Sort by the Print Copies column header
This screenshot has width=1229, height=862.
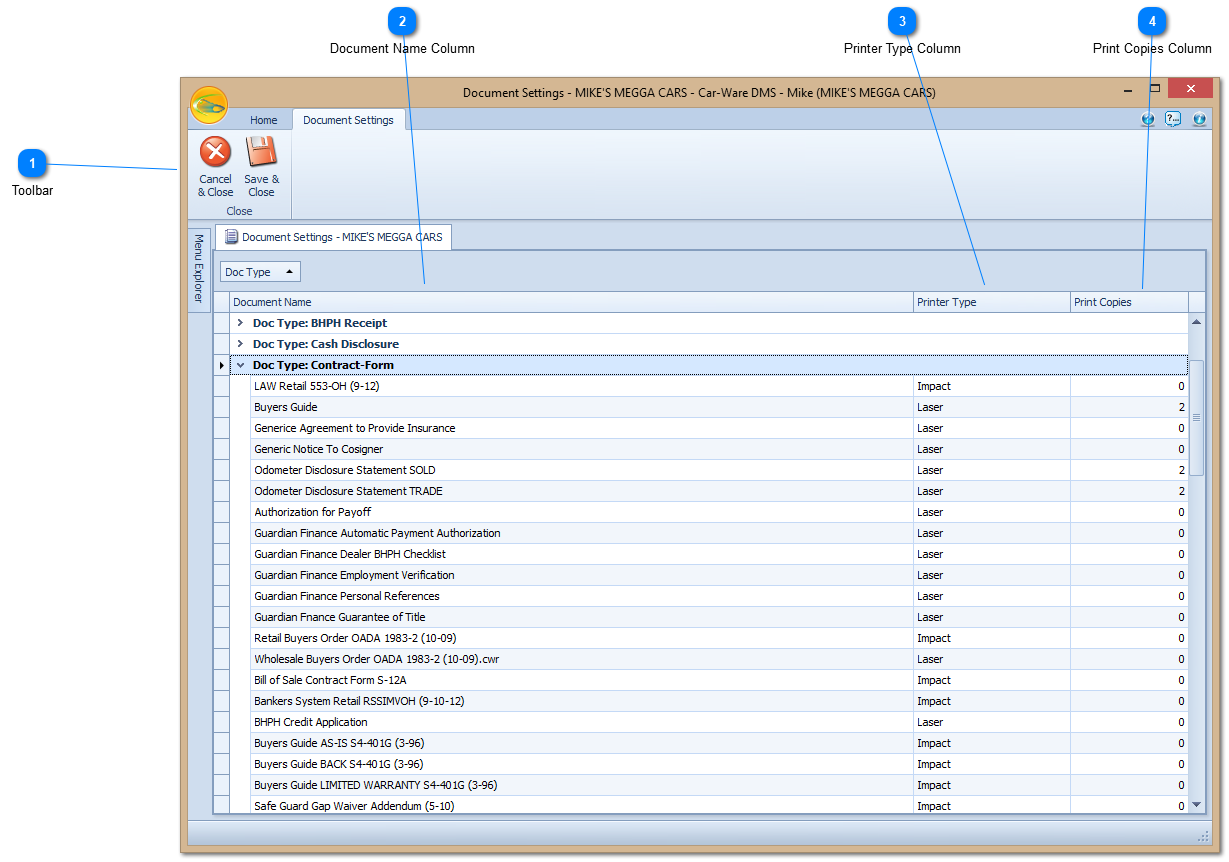click(1129, 302)
